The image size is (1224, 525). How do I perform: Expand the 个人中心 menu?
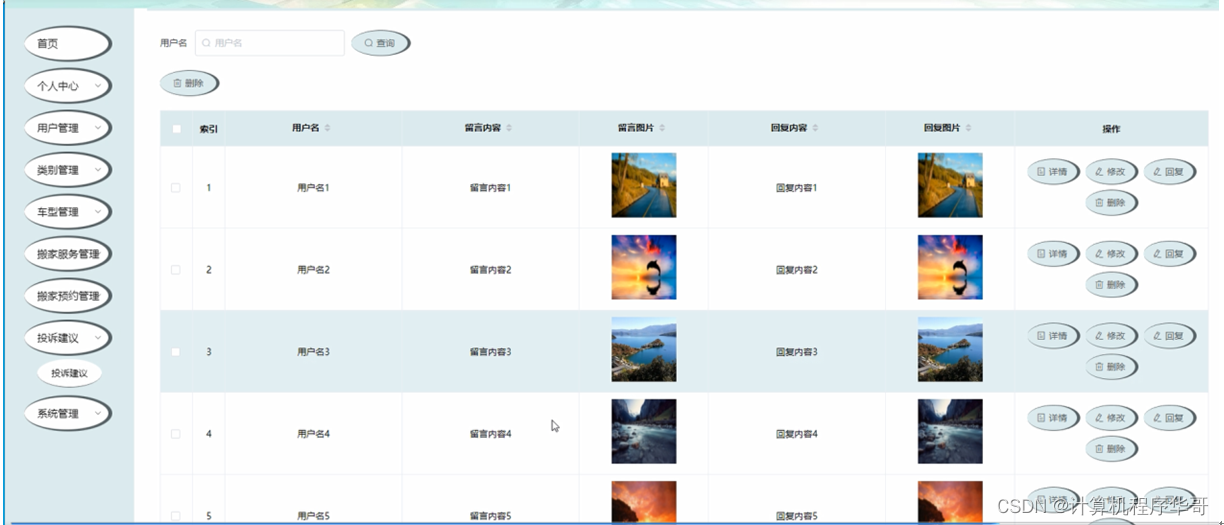click(x=67, y=86)
